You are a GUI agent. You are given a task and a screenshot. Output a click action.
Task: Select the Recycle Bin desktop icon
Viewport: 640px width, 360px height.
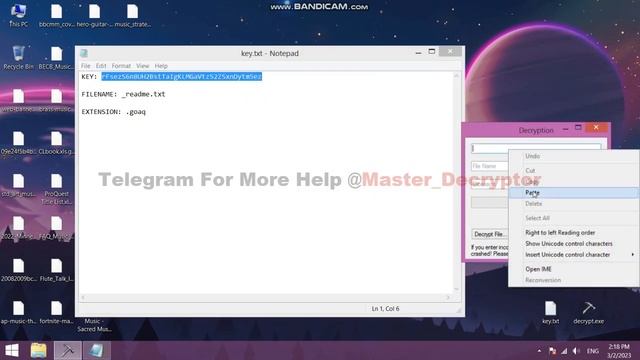18,58
